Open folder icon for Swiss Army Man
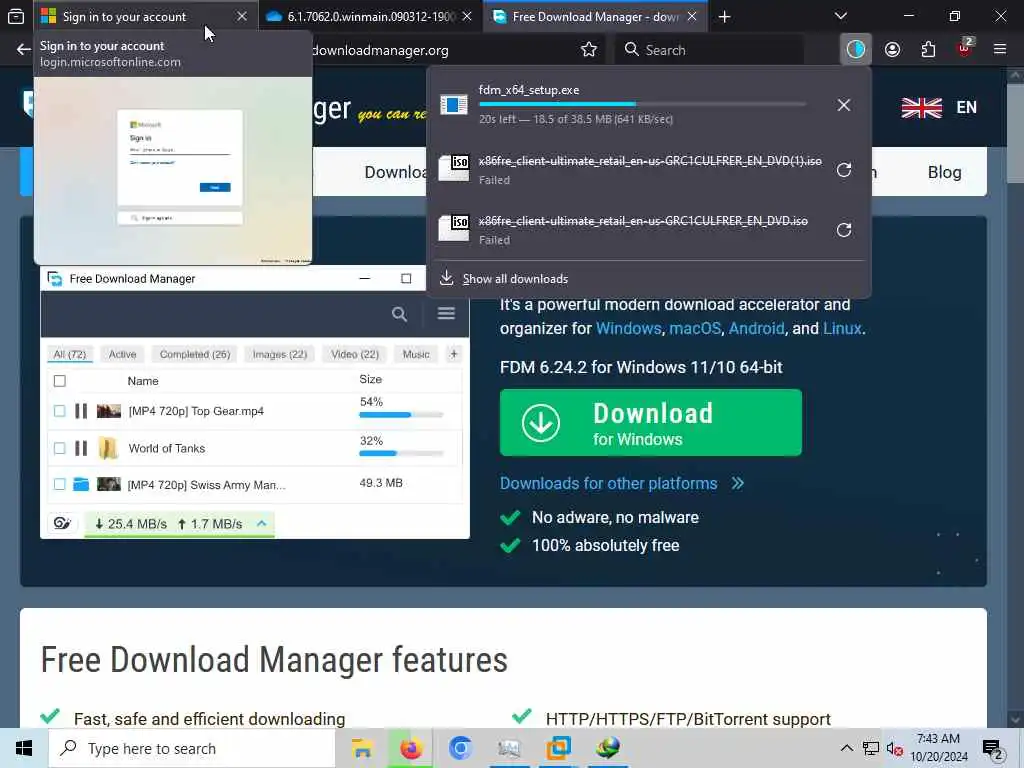The height and width of the screenshot is (768, 1024). coord(81,484)
